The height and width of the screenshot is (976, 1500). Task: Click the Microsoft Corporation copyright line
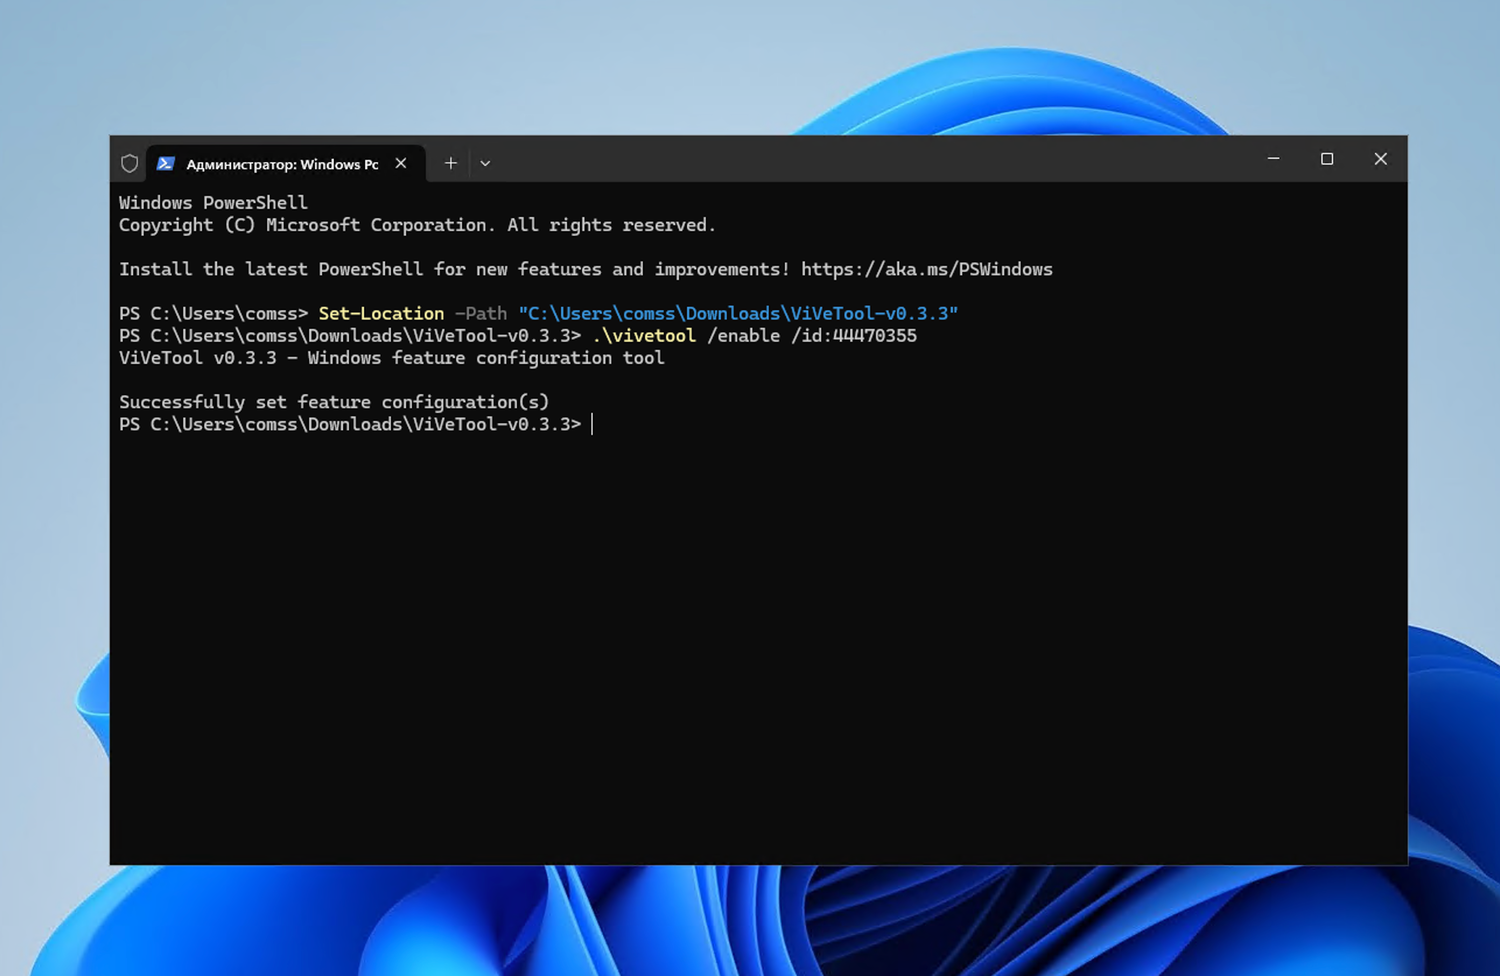point(417,225)
